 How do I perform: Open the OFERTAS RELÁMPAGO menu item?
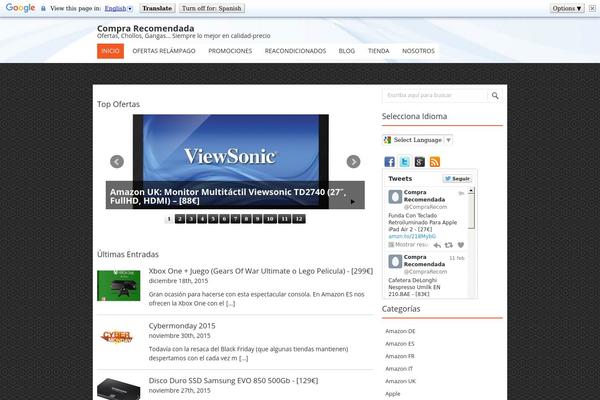click(164, 51)
